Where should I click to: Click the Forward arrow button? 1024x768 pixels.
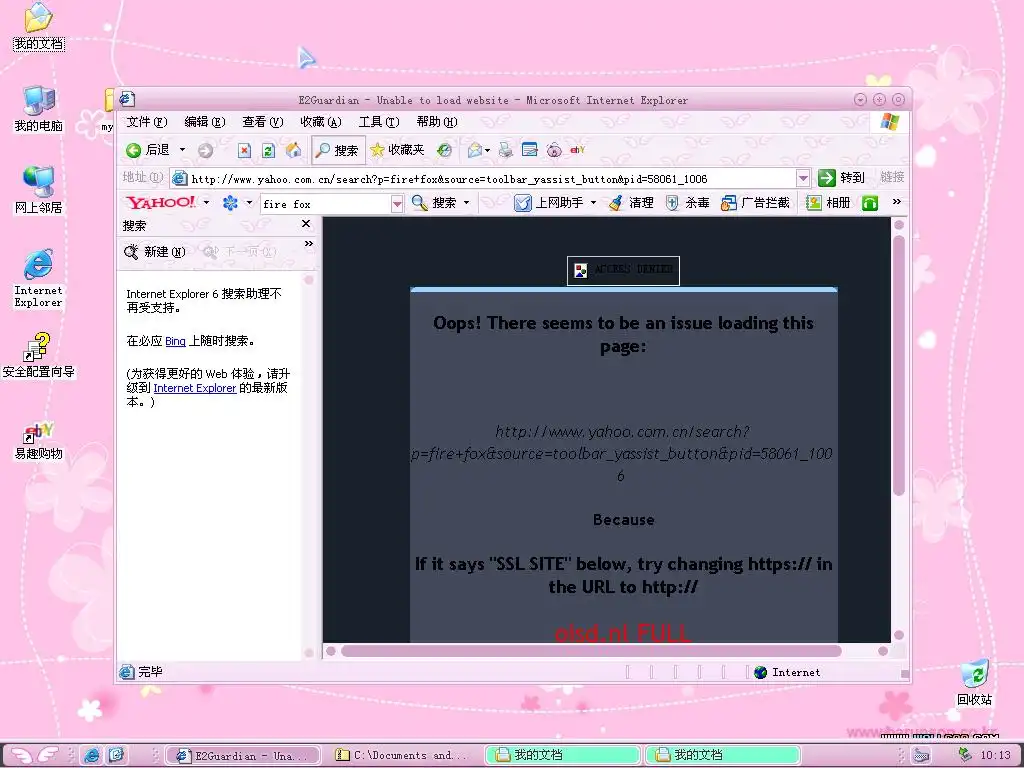click(x=205, y=150)
